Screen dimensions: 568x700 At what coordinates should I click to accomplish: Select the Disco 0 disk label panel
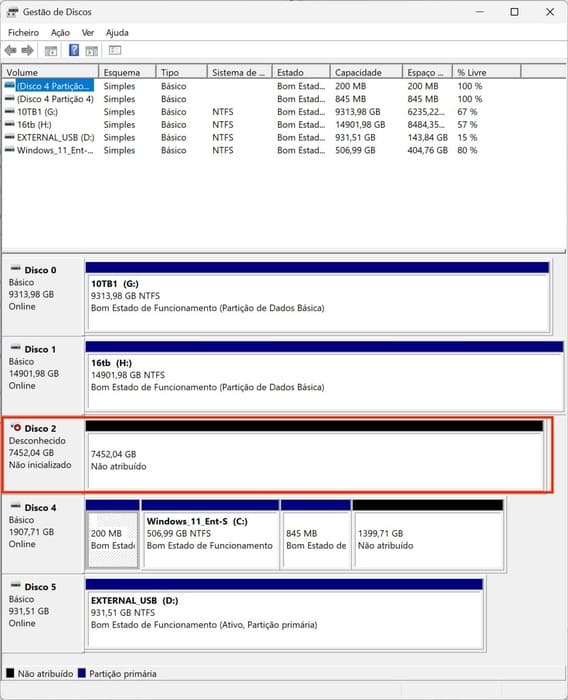[x=43, y=296]
